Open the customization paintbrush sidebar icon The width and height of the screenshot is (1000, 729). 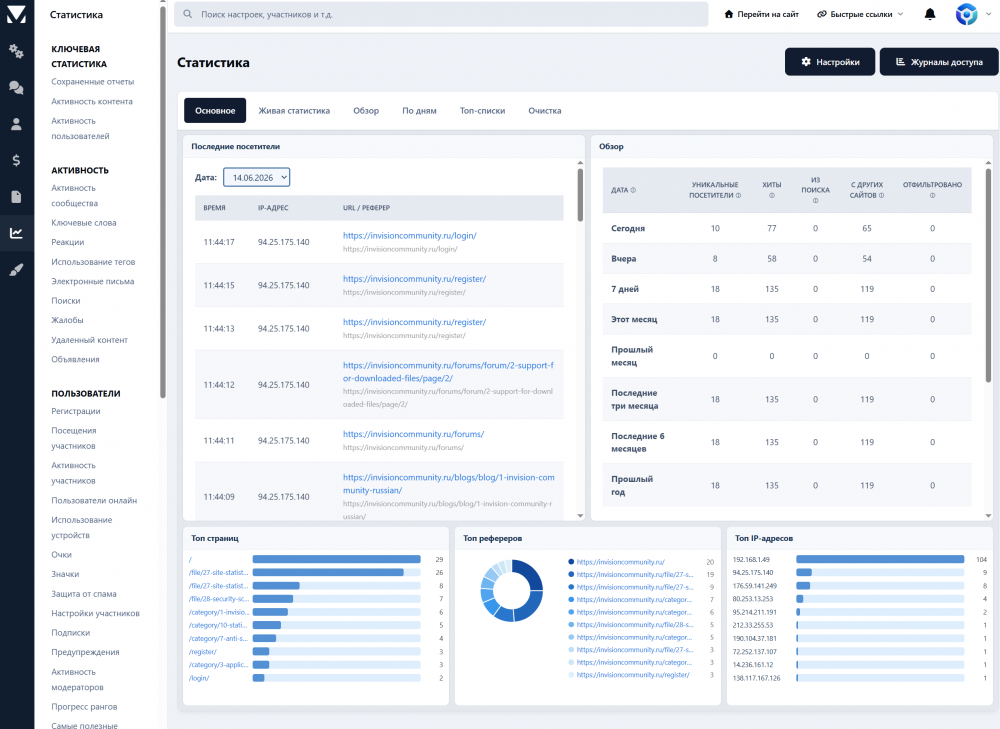click(x=17, y=270)
